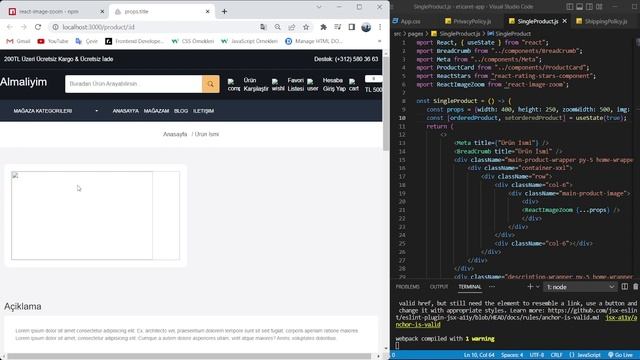640x360 pixels.
Task: Click the translate page icon in address bar
Action: pos(263,27)
